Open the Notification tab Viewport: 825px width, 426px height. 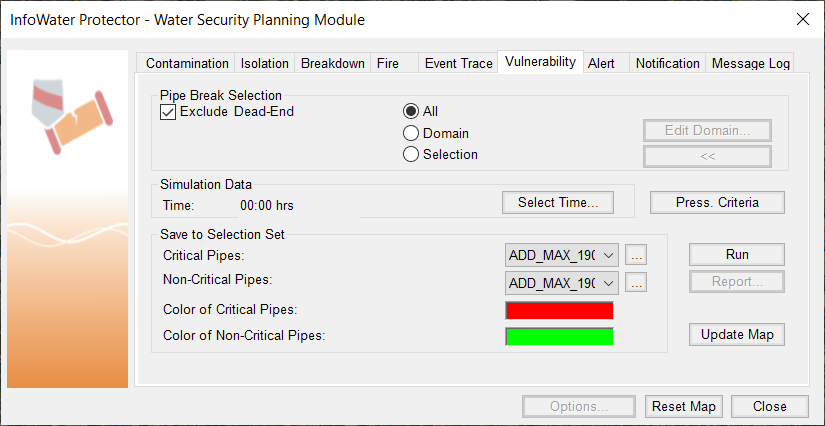667,64
